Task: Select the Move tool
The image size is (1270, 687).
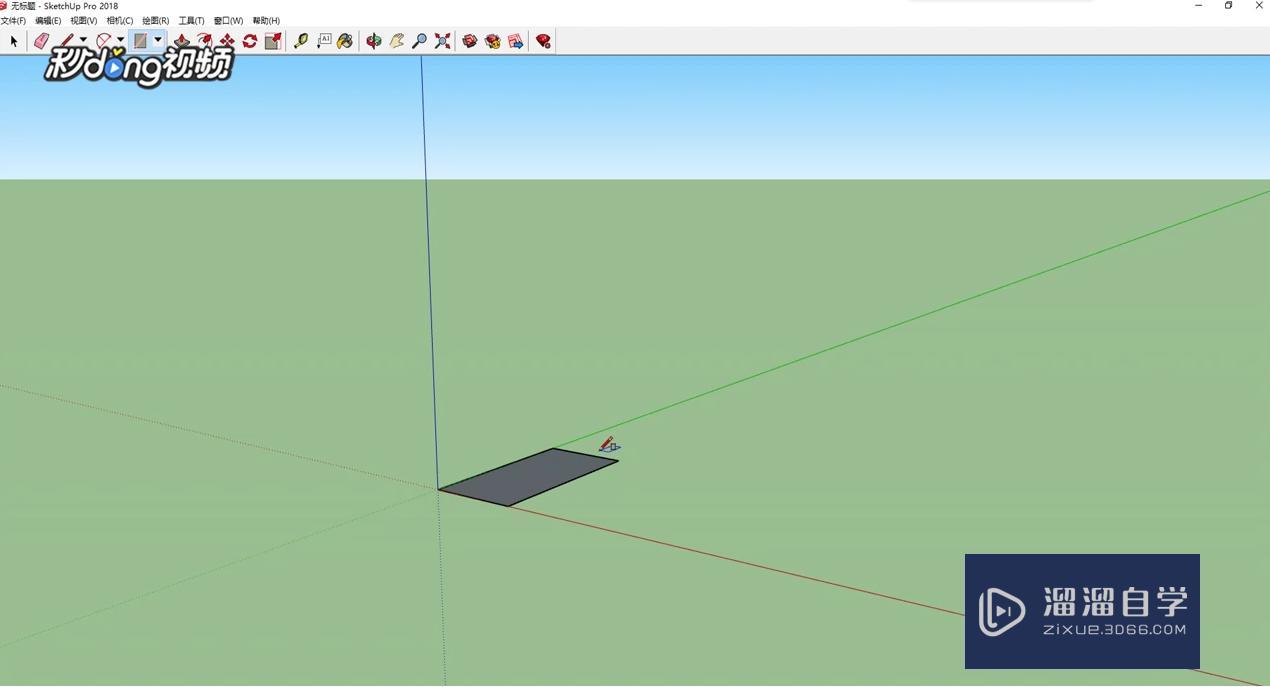Action: tap(227, 41)
